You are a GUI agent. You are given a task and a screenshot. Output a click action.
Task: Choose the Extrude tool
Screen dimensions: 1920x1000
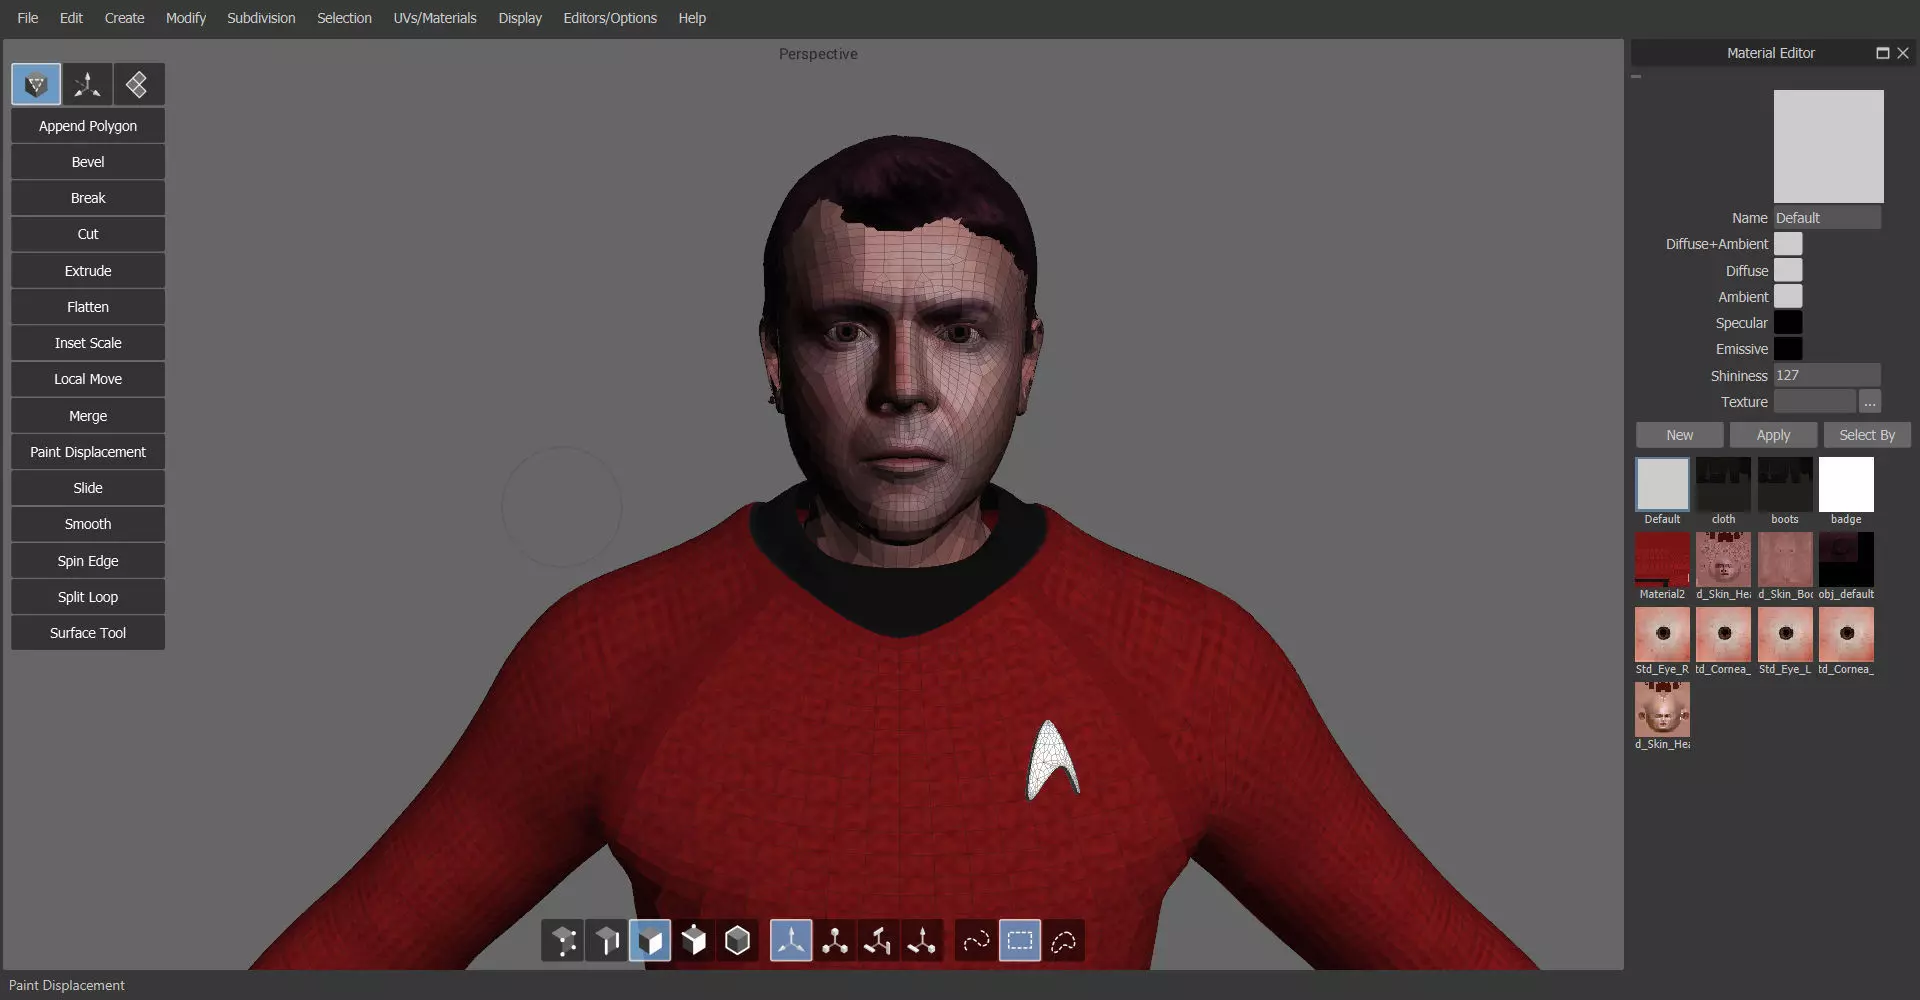click(x=88, y=271)
